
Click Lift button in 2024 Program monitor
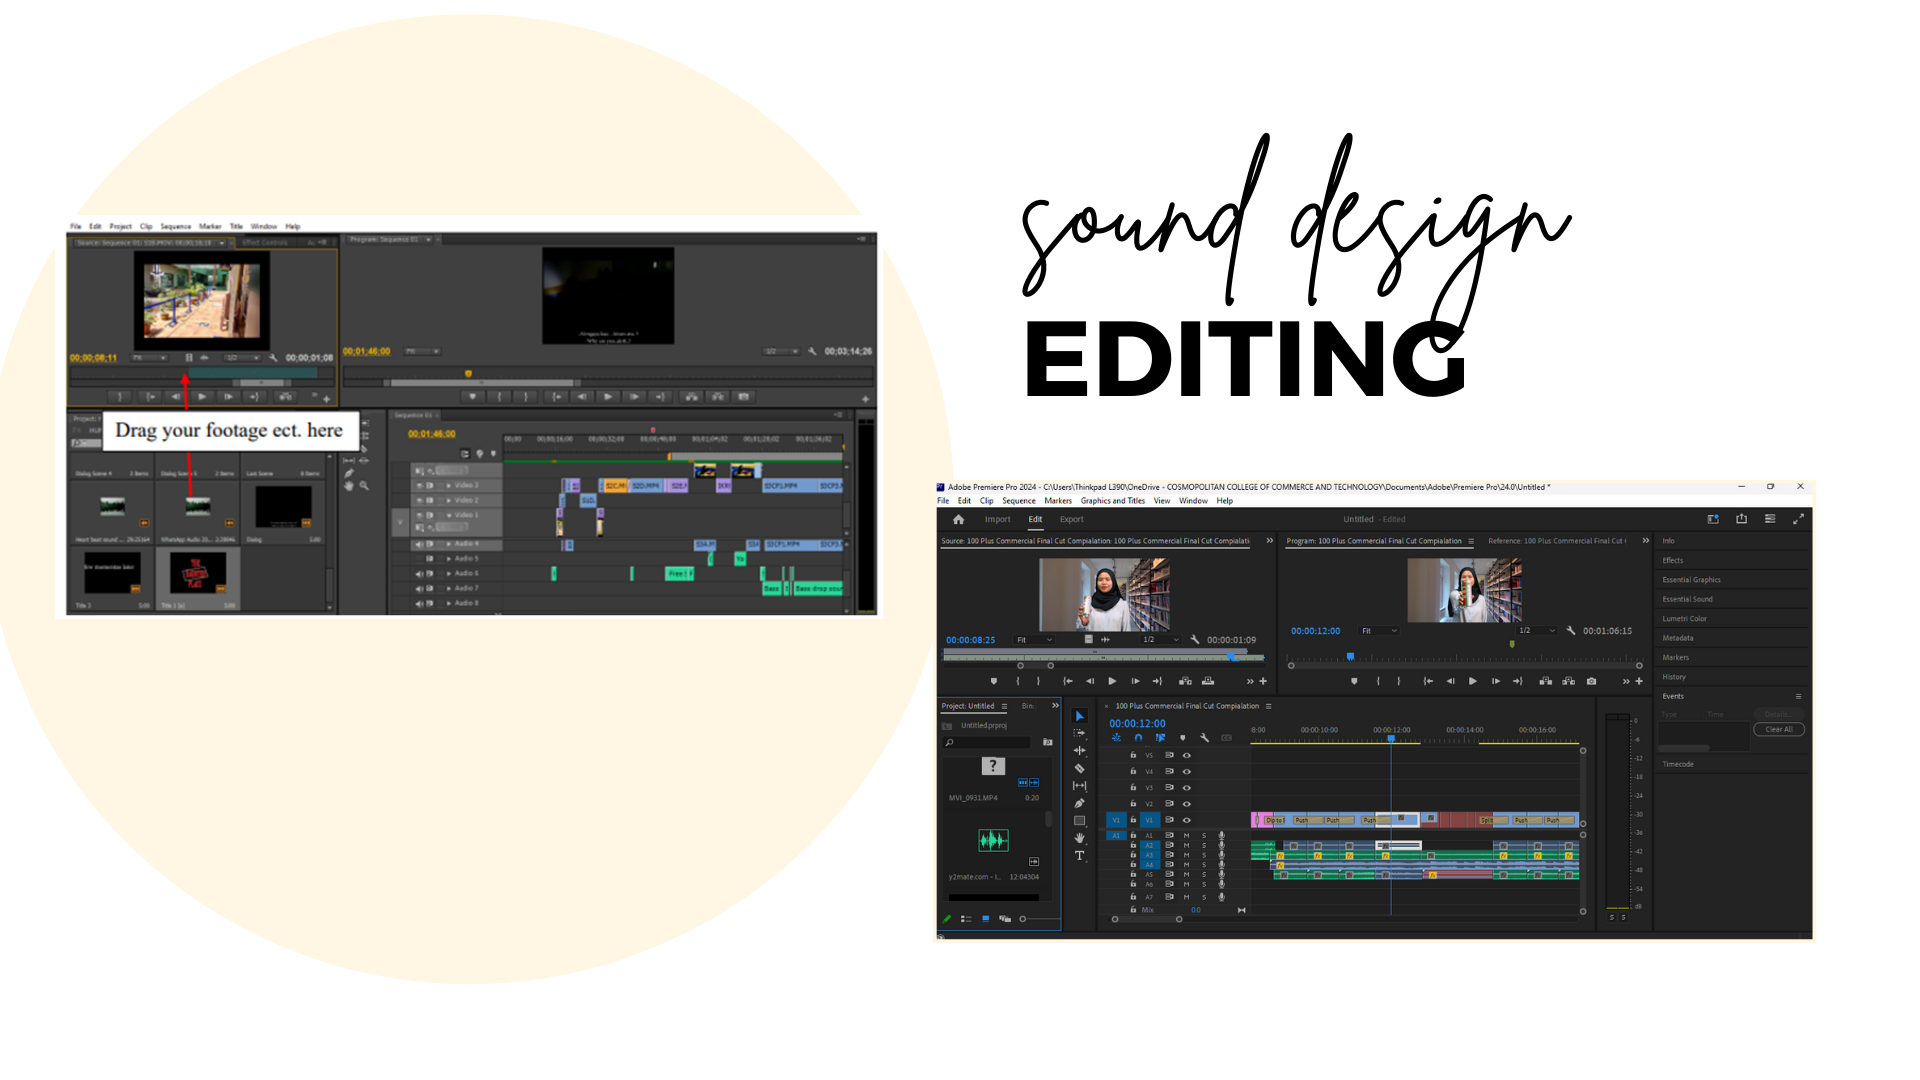tap(1545, 681)
